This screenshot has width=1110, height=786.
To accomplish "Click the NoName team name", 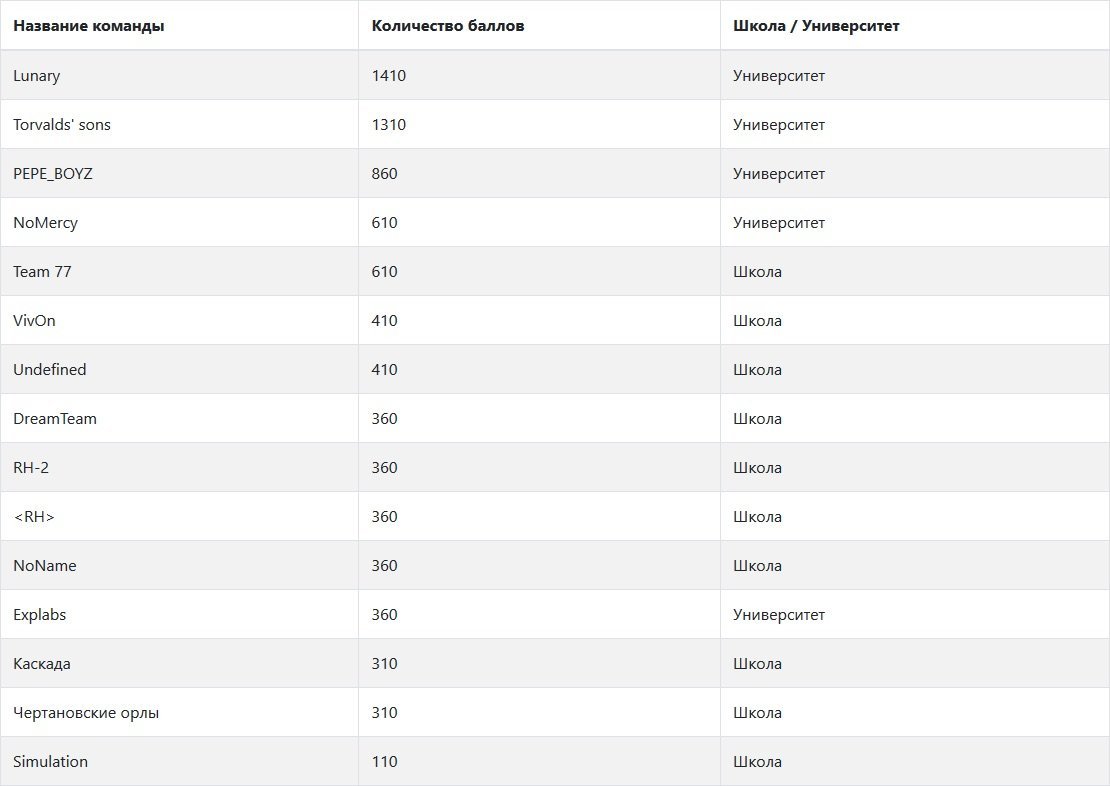I will pyautogui.click(x=45, y=565).
